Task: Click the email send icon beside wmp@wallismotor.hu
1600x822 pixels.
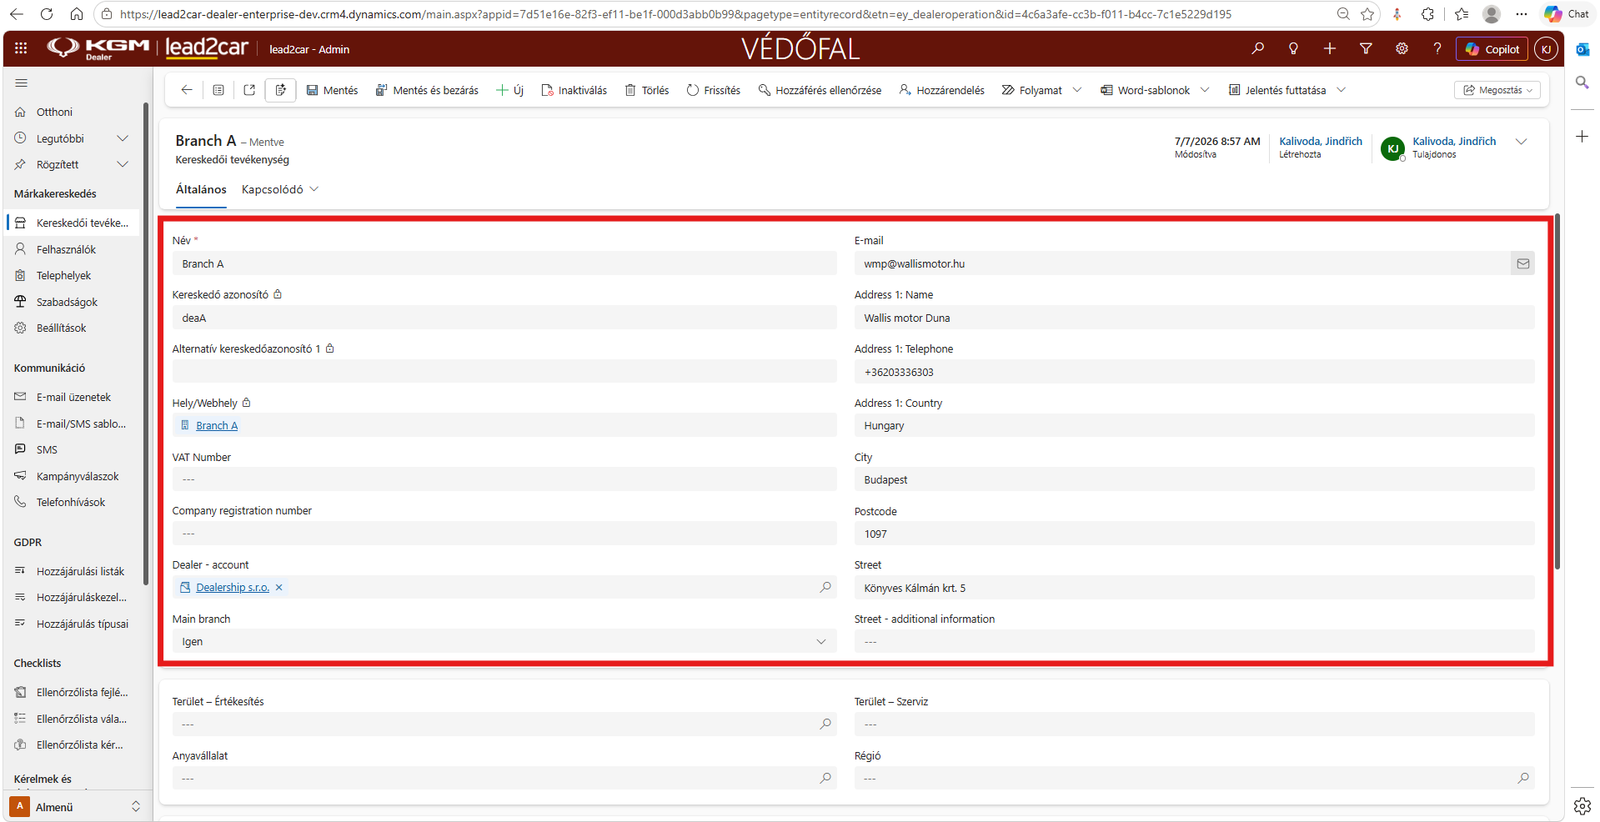Action: pyautogui.click(x=1523, y=264)
